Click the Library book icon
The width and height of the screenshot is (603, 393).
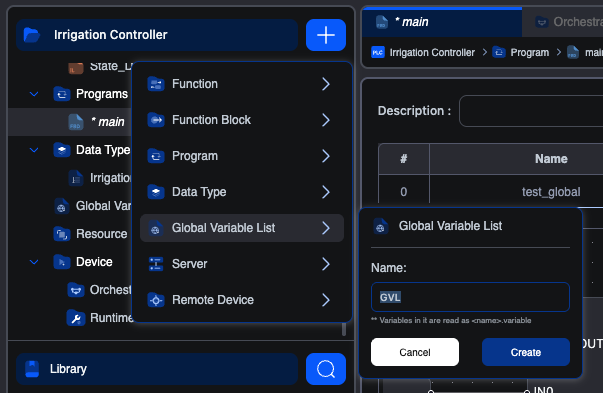32,369
